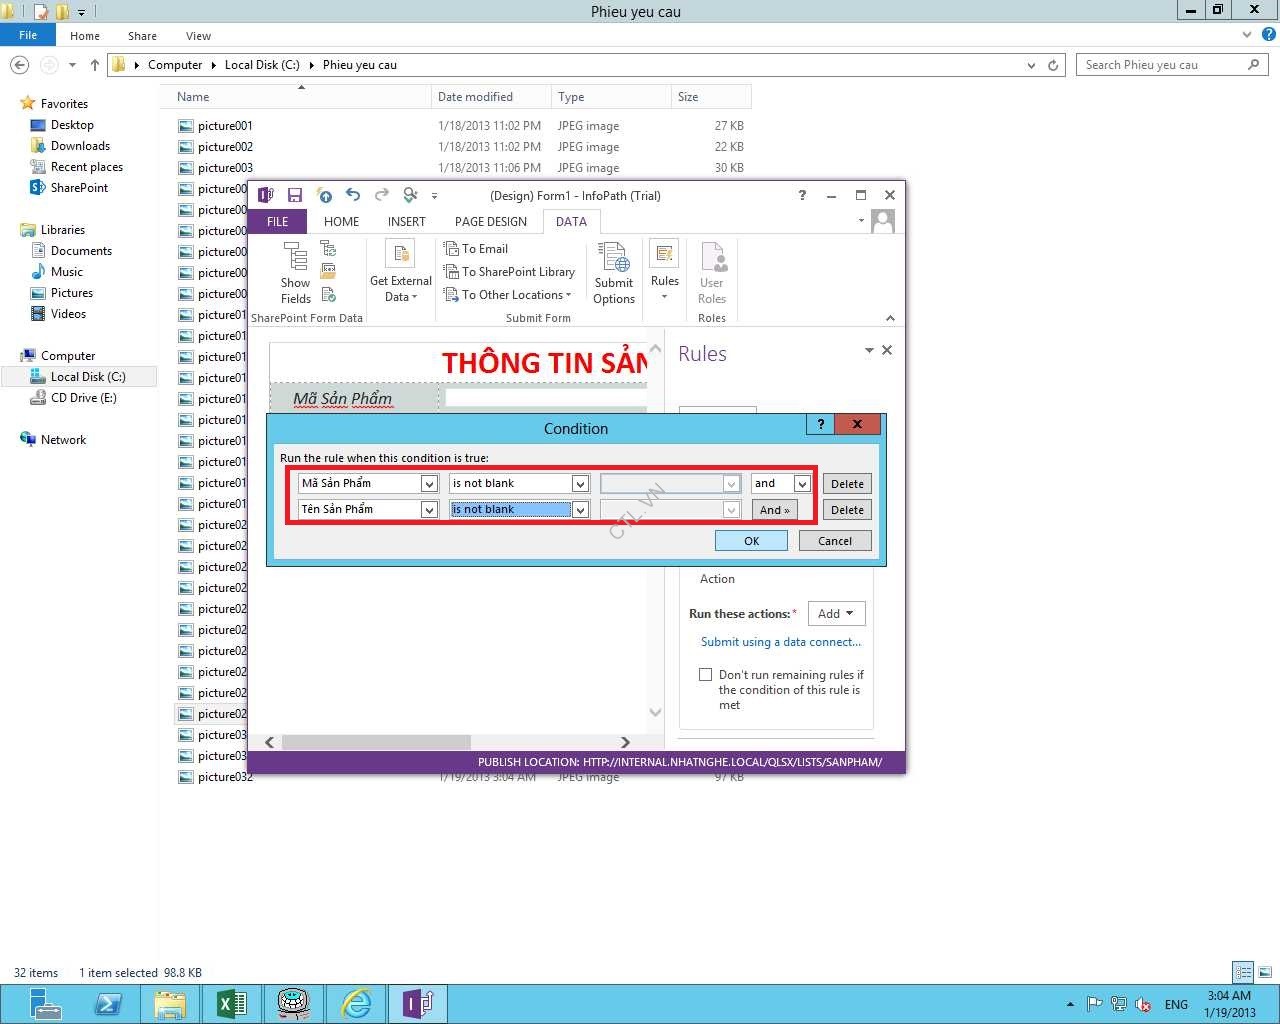This screenshot has height=1024, width=1280.
Task: Click the Submit Options icon
Action: coord(613,258)
